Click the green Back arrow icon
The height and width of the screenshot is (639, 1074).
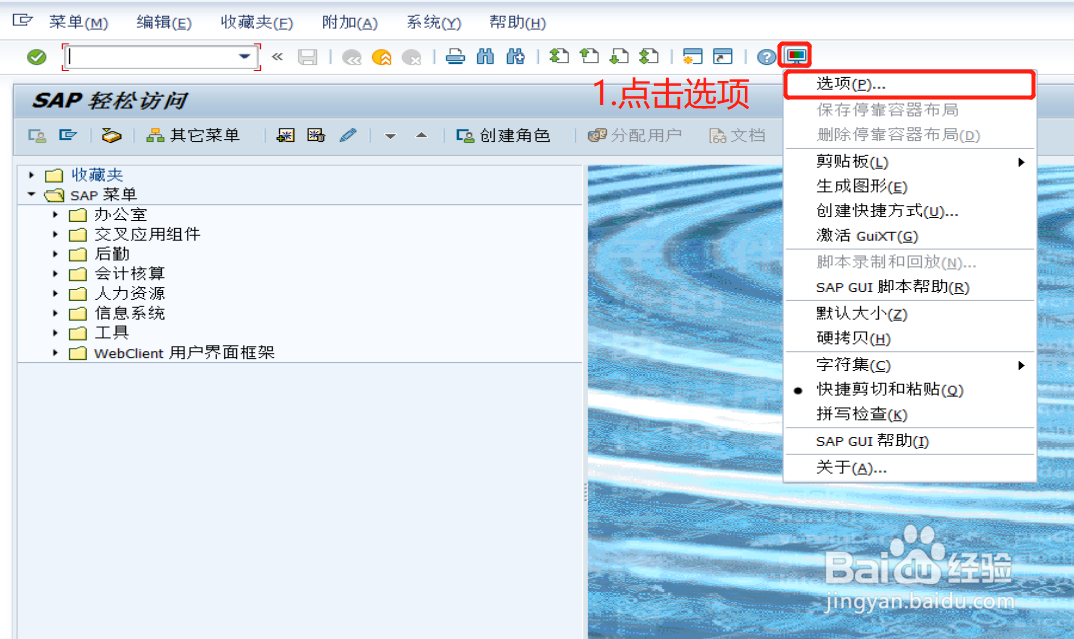tap(351, 57)
